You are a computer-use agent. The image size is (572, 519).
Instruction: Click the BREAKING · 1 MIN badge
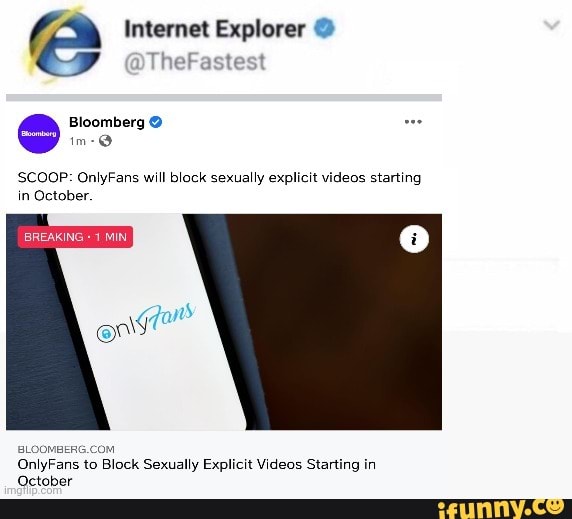pyautogui.click(x=75, y=237)
